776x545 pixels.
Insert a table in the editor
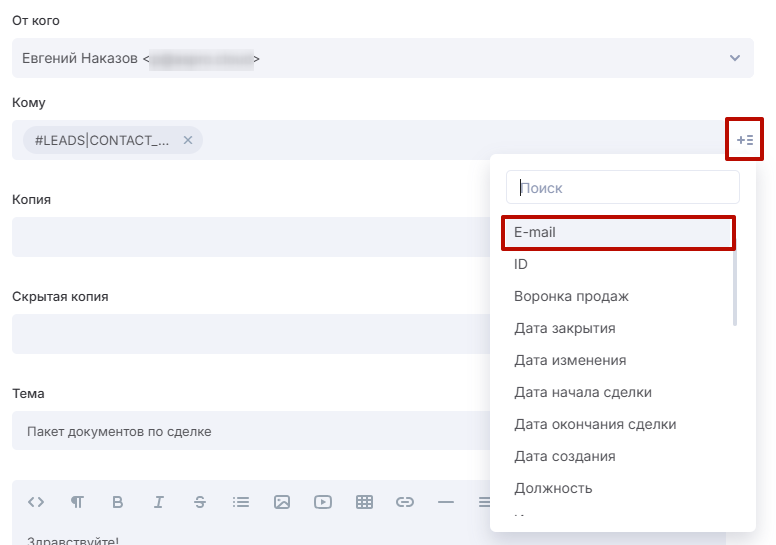364,502
